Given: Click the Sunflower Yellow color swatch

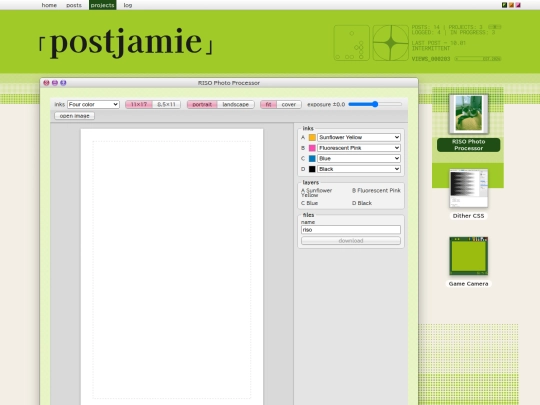Looking at the screenshot, I should tap(312, 137).
